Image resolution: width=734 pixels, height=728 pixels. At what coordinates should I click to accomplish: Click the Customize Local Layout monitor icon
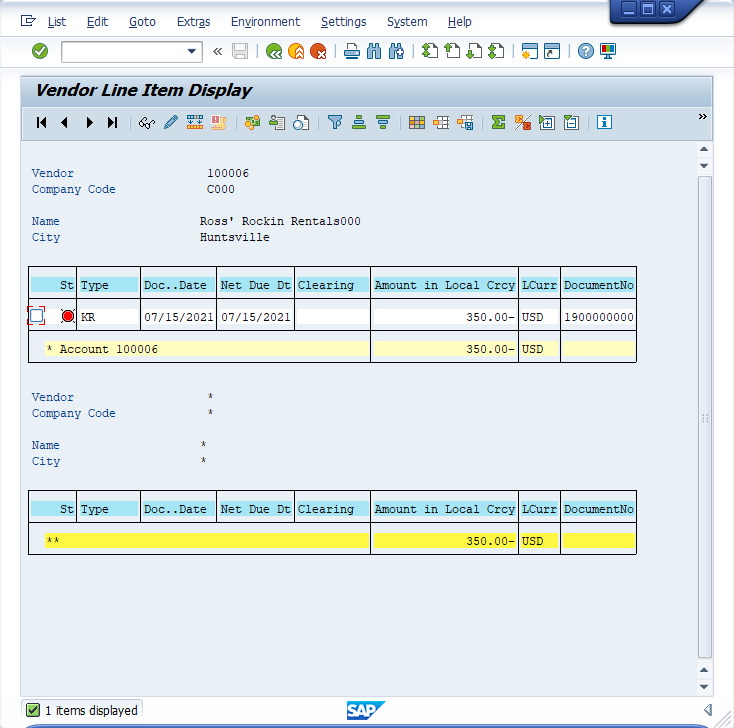tap(608, 51)
